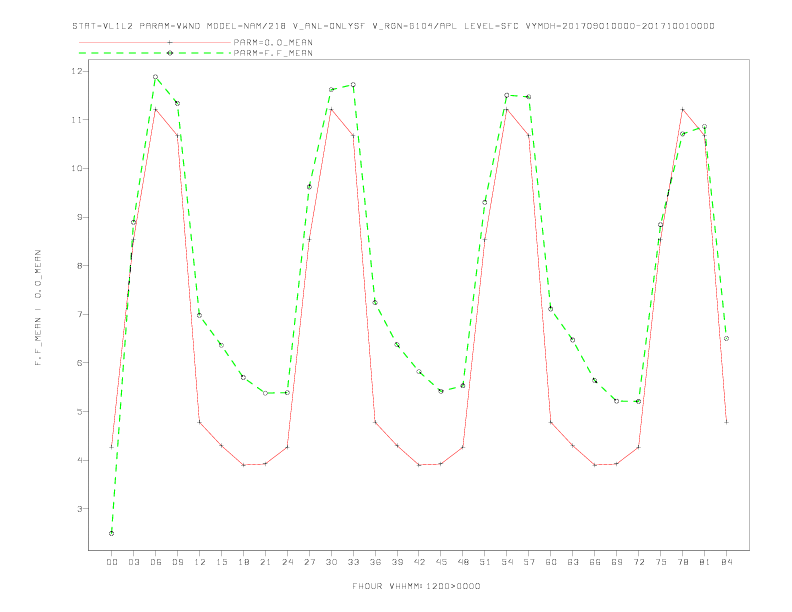The height and width of the screenshot is (612, 792).
Task: Click x-axis hour label 75
Action: (x=661, y=562)
